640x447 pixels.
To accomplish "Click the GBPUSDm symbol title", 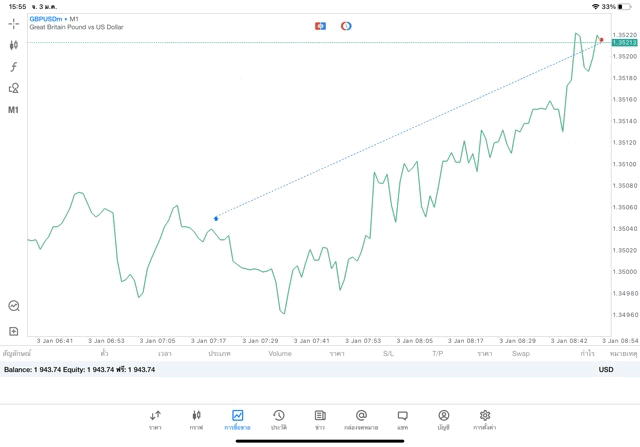I will pyautogui.click(x=46, y=19).
